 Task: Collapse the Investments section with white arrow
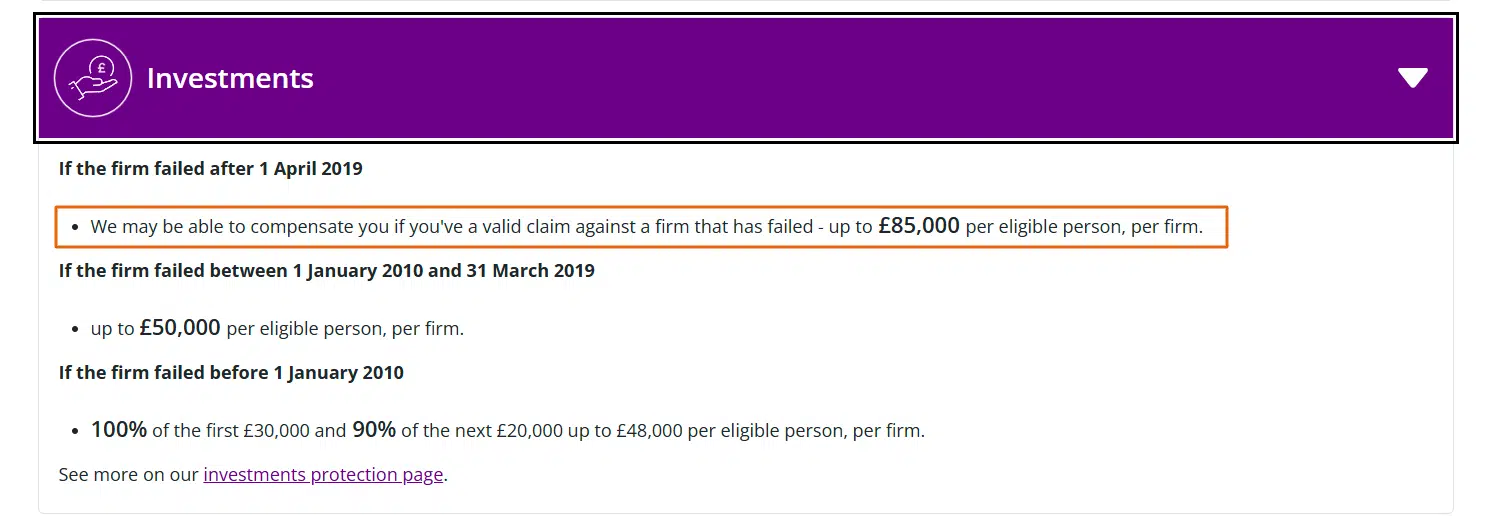coord(1412,78)
